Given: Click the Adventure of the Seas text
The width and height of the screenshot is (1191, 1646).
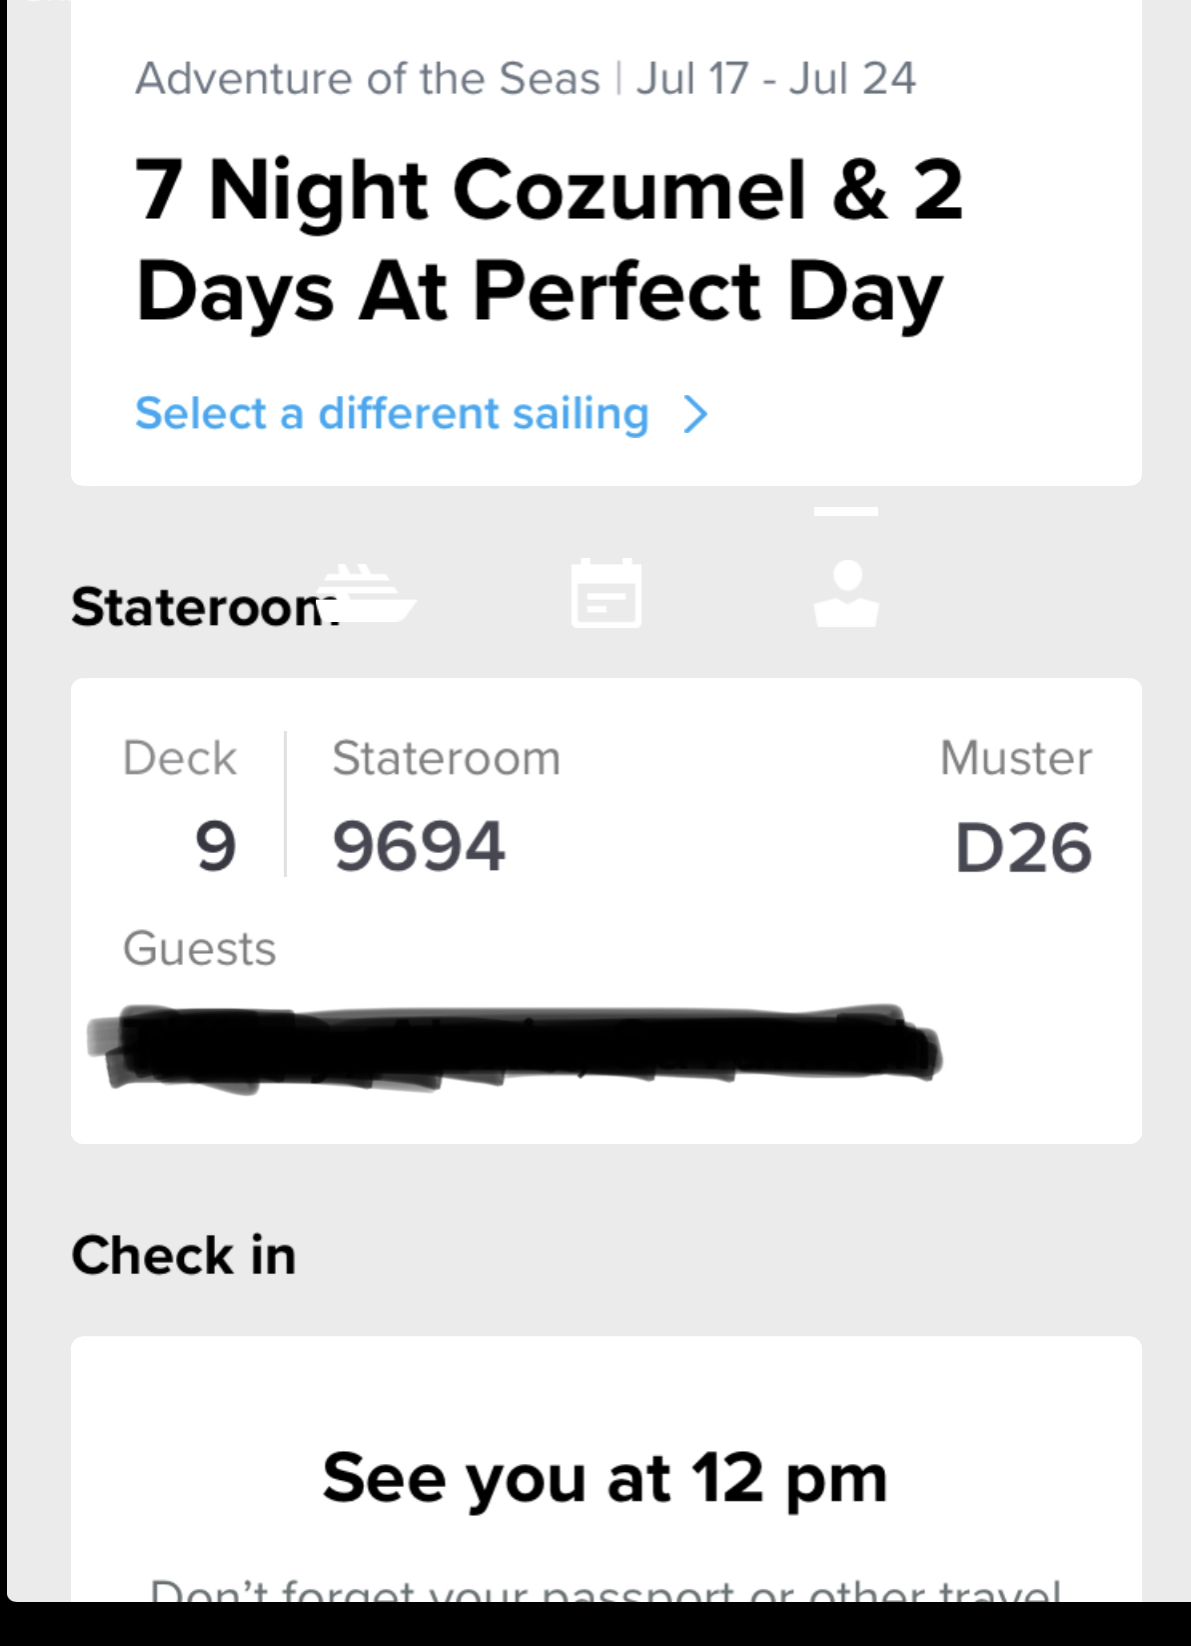Looking at the screenshot, I should tap(368, 79).
